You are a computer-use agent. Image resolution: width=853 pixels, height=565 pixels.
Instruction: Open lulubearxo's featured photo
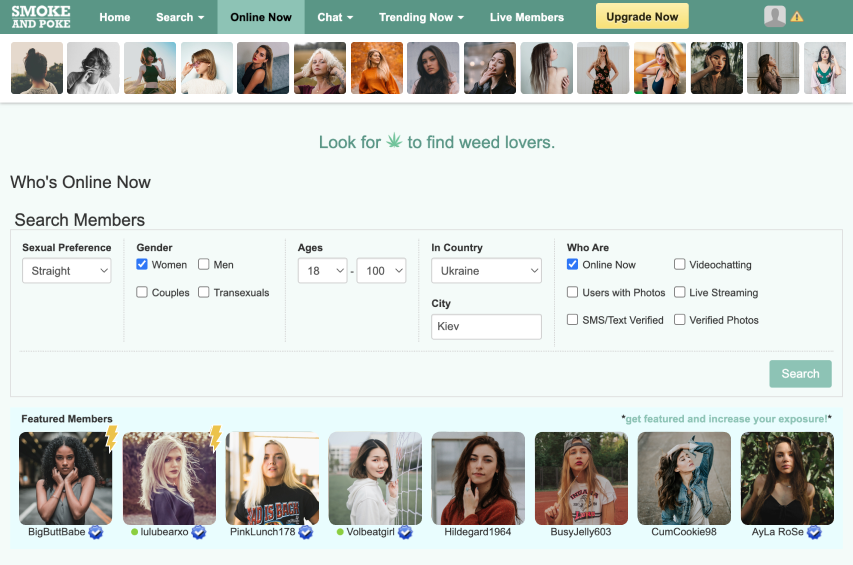pos(169,479)
